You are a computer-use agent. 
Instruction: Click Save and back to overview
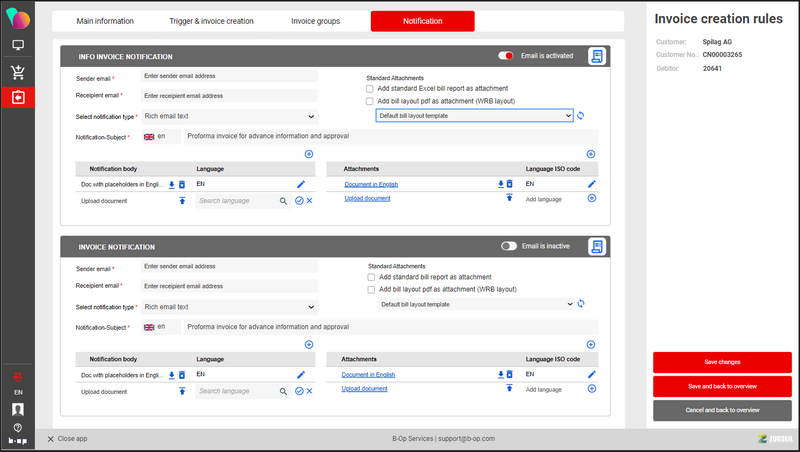pyautogui.click(x=722, y=386)
